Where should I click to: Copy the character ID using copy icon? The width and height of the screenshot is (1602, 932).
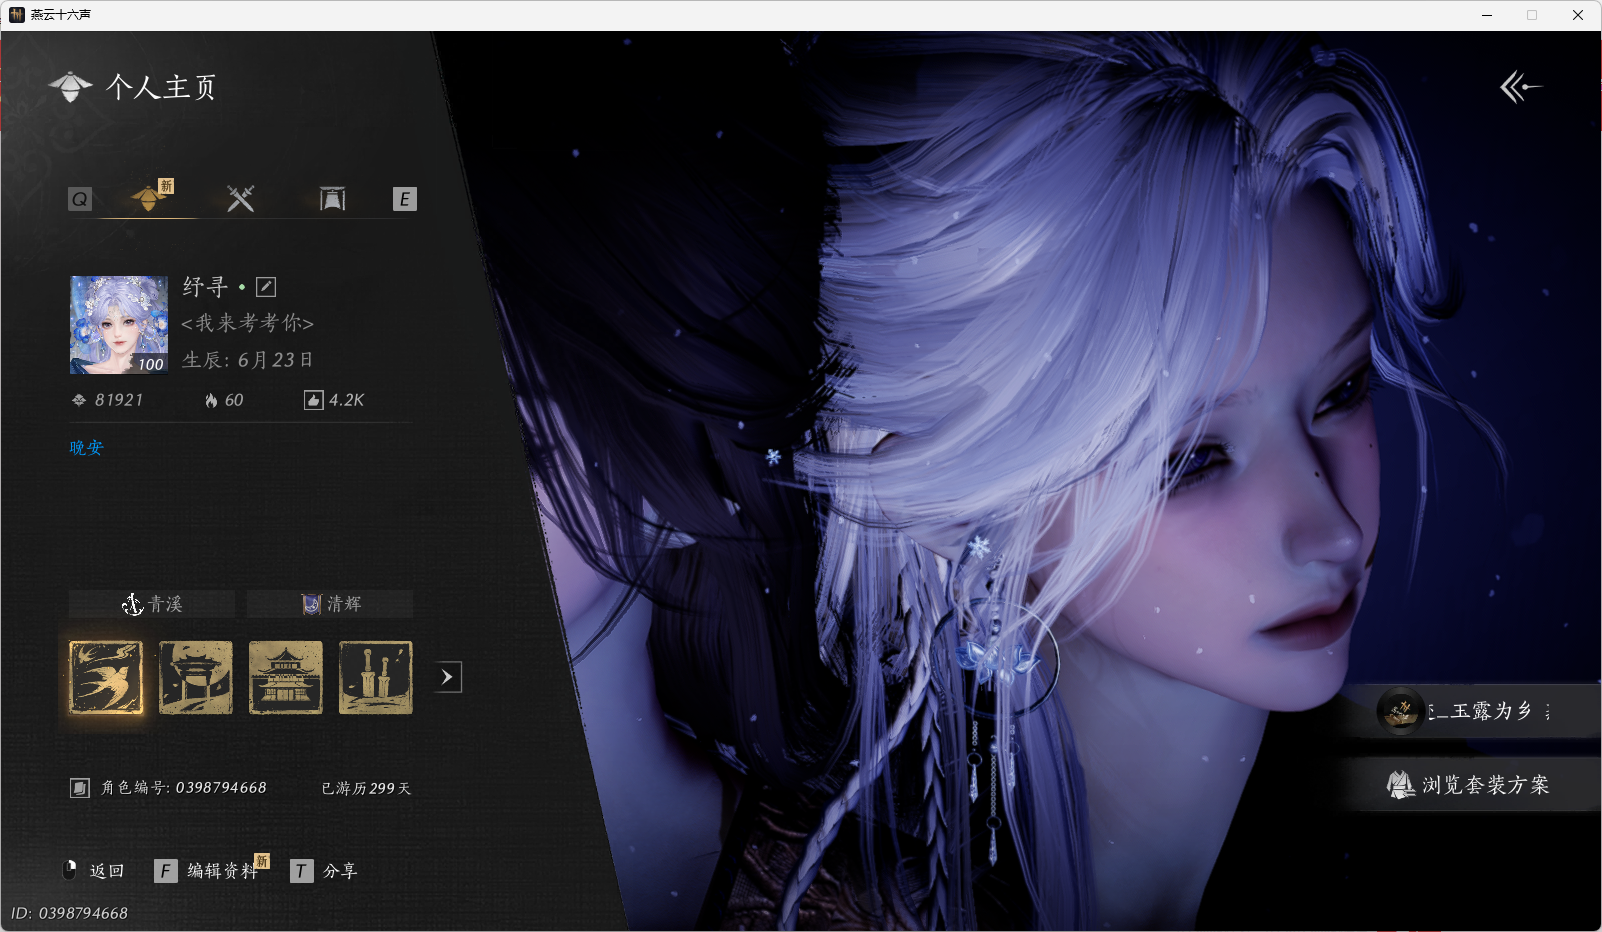click(80, 788)
